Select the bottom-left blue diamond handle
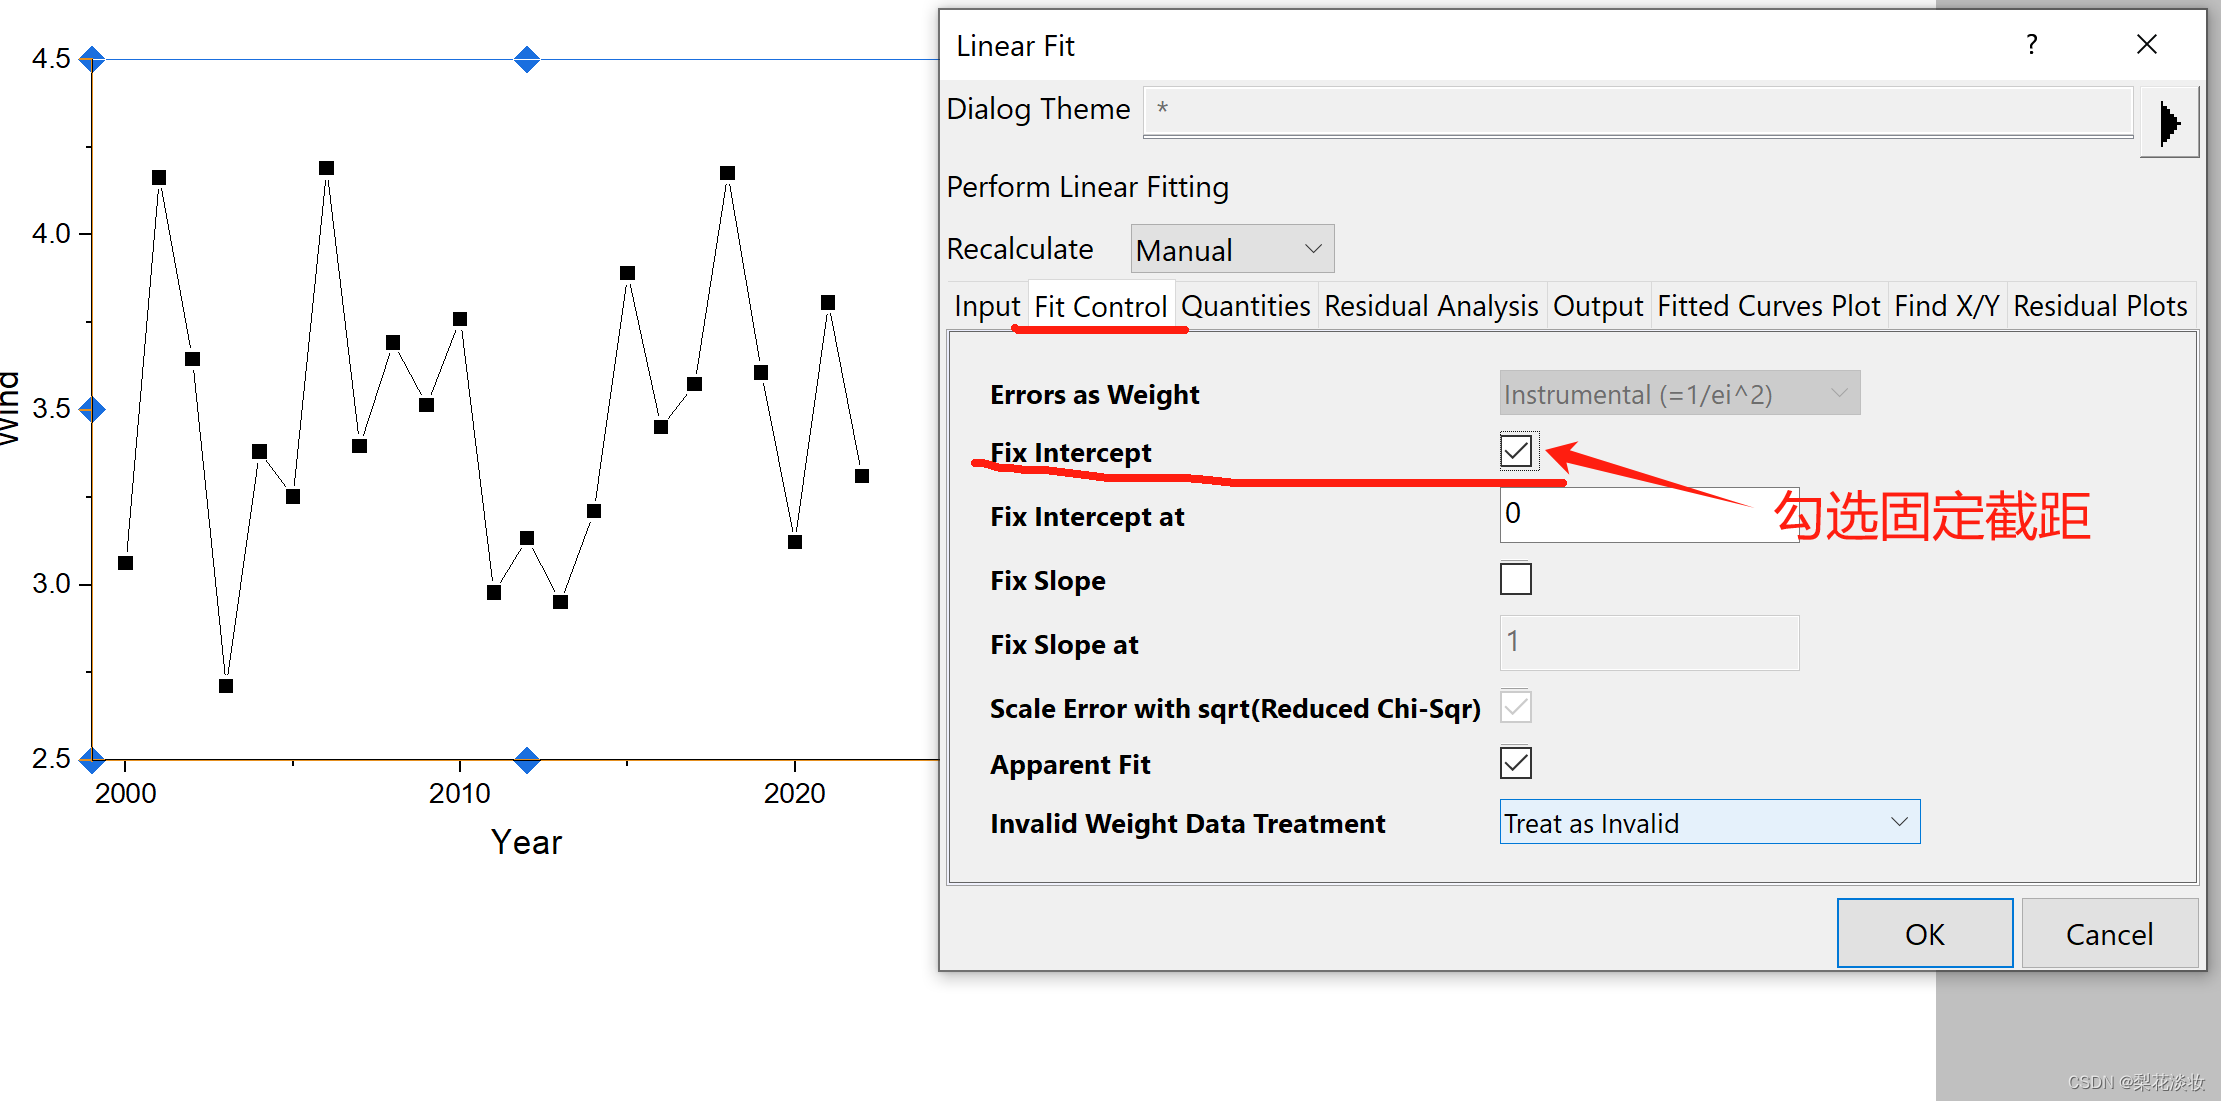Viewport: 2221px width, 1101px height. pyautogui.click(x=92, y=760)
